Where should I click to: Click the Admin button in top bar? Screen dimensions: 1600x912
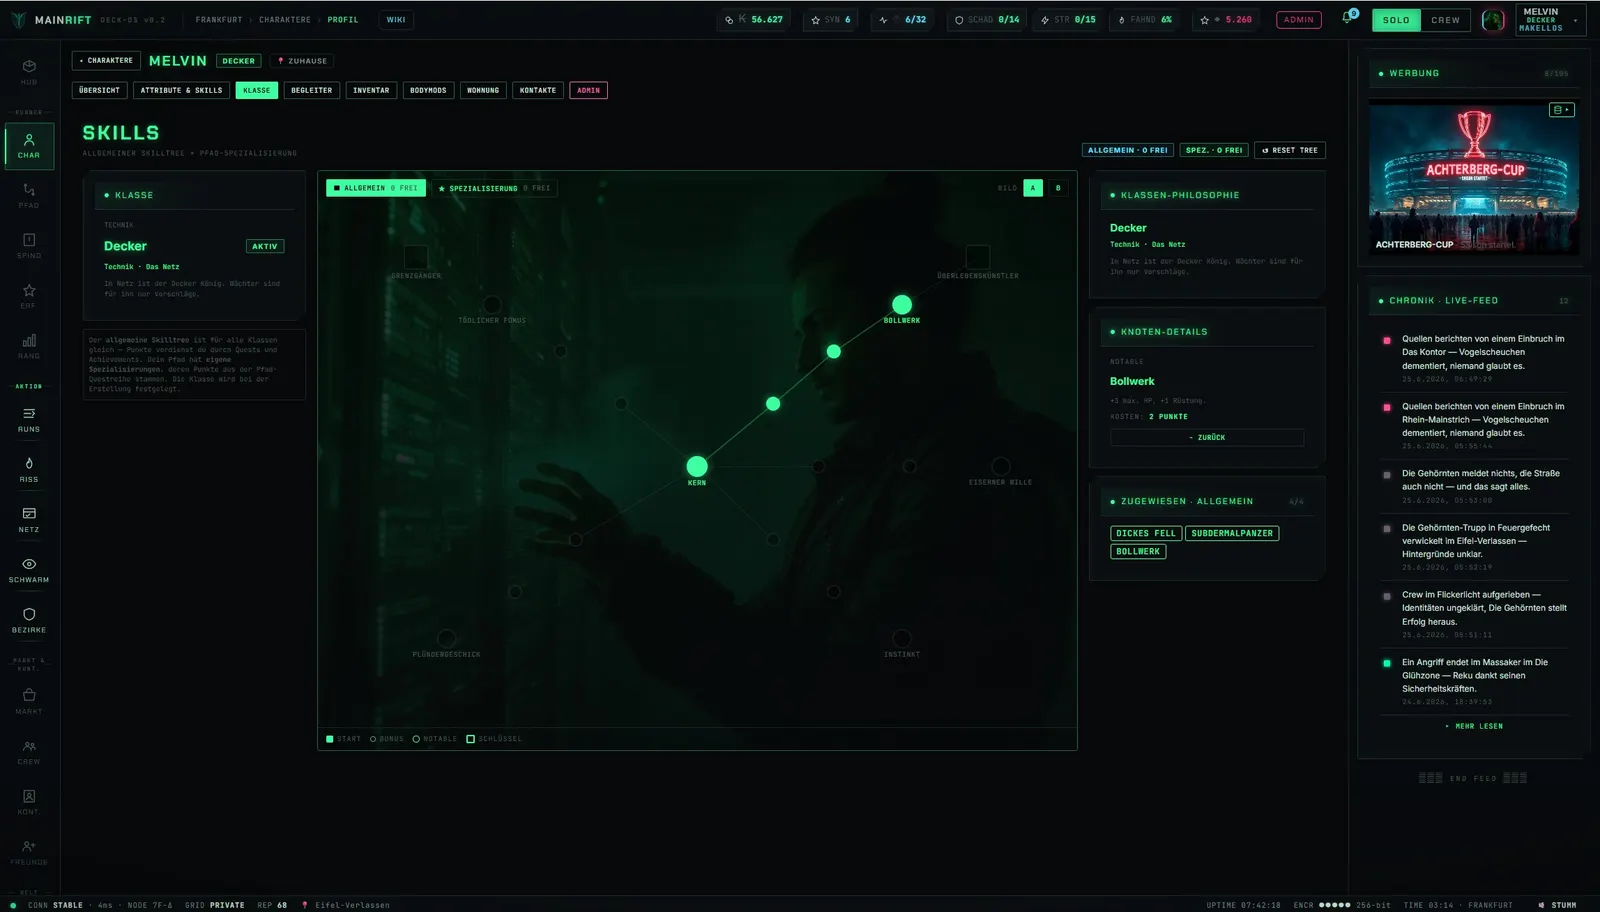coord(1299,20)
